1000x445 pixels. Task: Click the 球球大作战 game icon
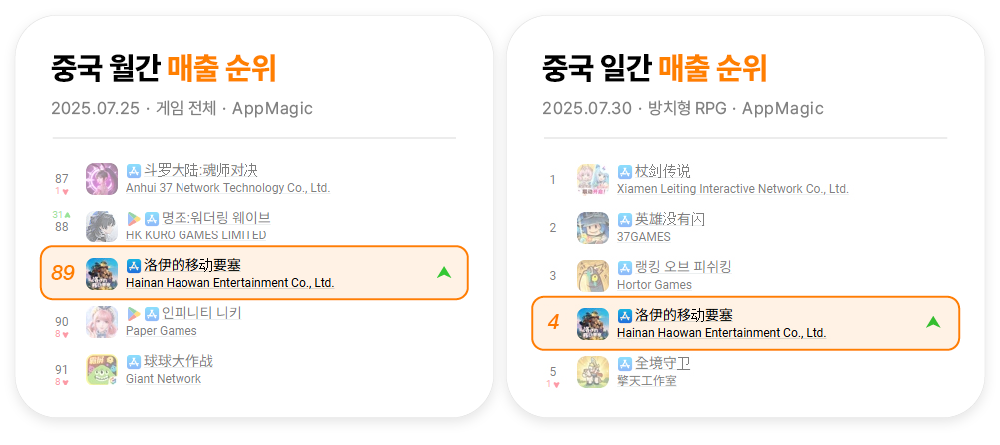tap(102, 370)
